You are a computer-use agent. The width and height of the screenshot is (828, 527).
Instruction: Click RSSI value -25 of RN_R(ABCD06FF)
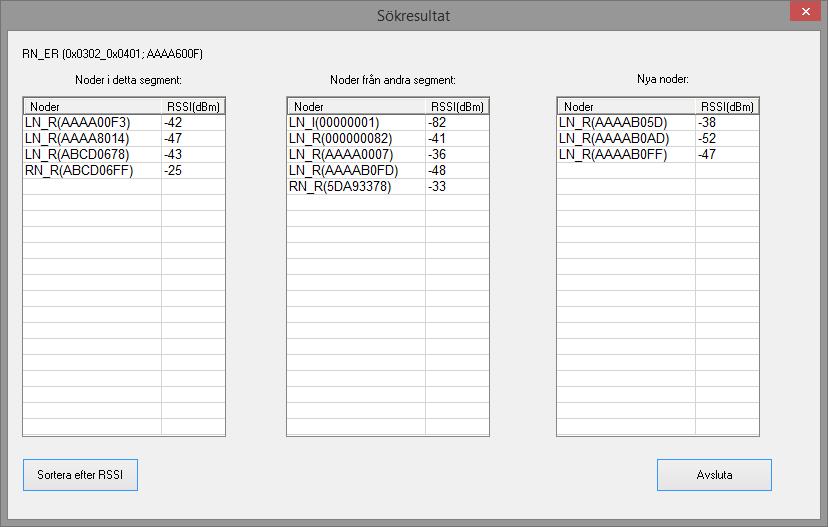pos(173,170)
